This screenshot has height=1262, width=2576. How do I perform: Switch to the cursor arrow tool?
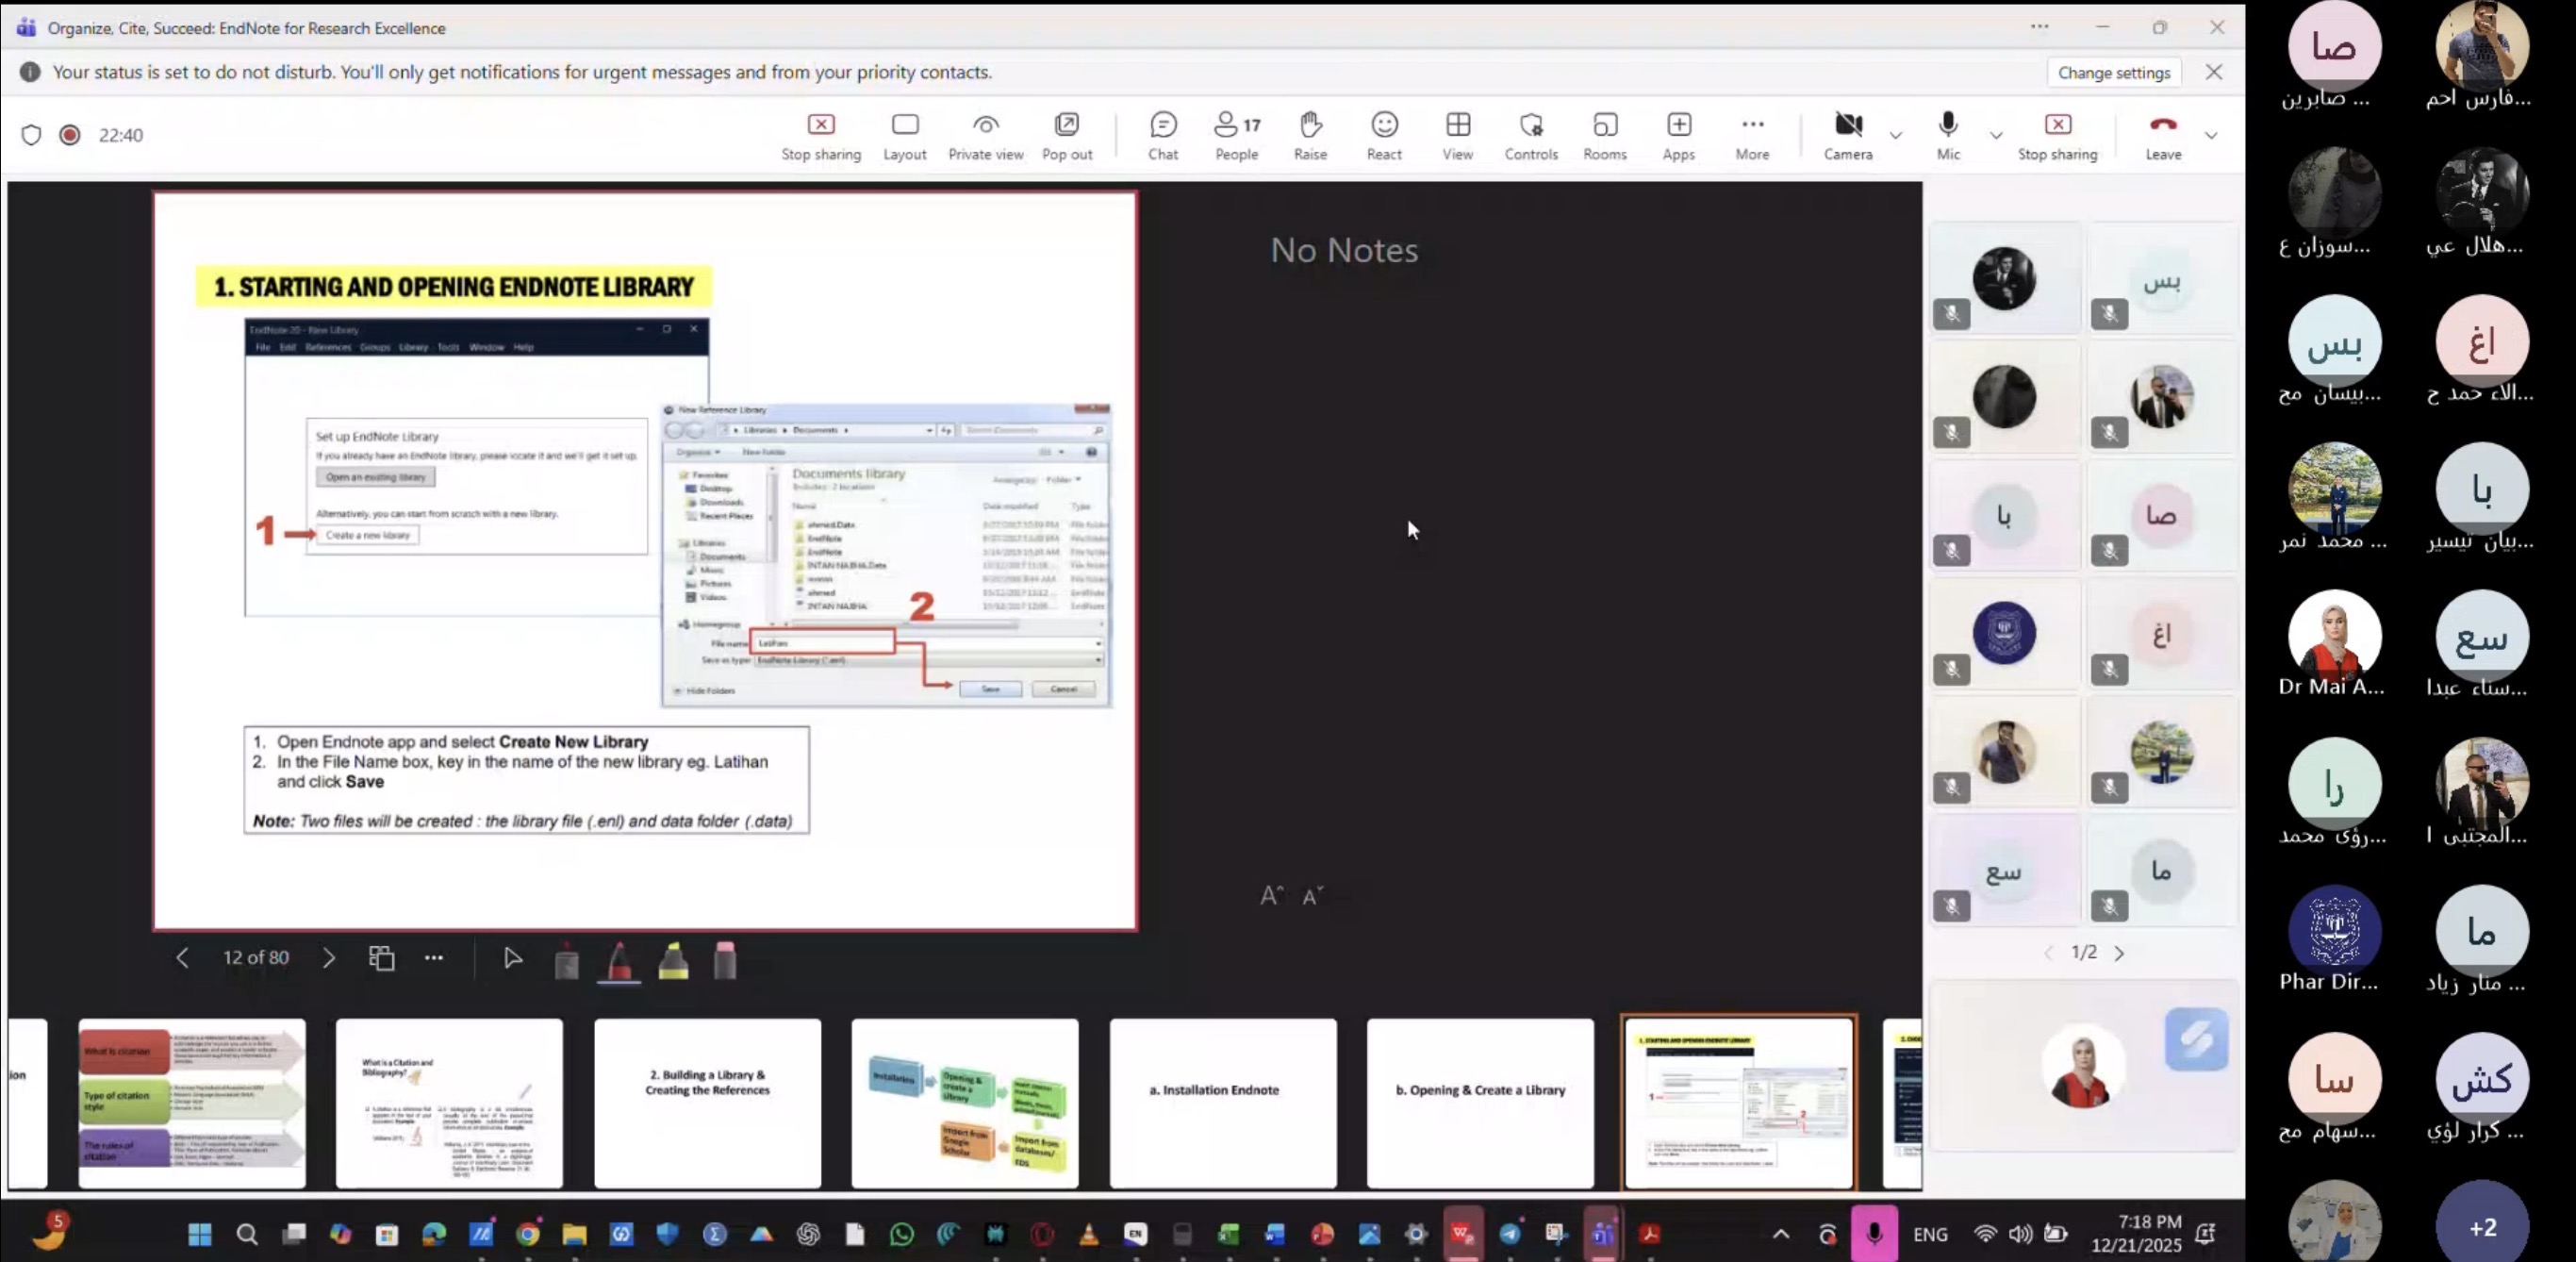(512, 958)
